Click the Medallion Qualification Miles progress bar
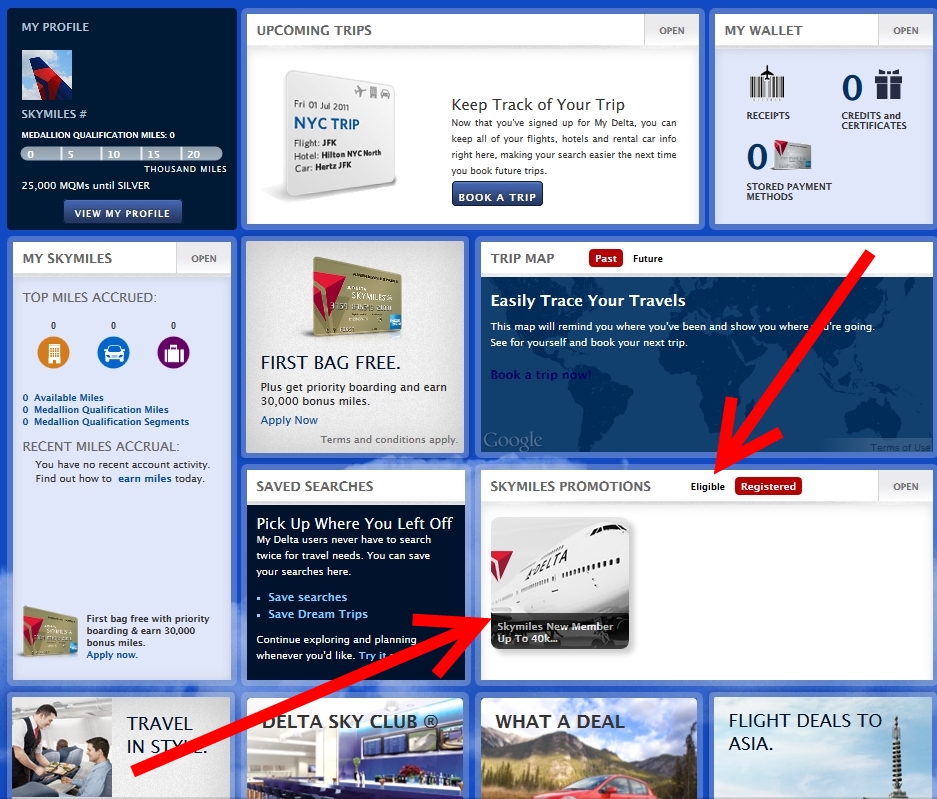937x799 pixels. coord(121,154)
